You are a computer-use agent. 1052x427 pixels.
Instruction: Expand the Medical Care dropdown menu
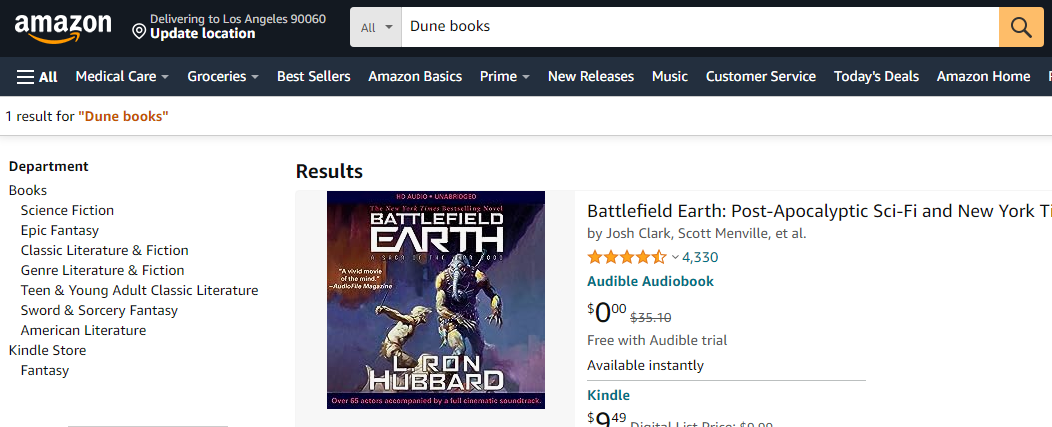(x=122, y=76)
